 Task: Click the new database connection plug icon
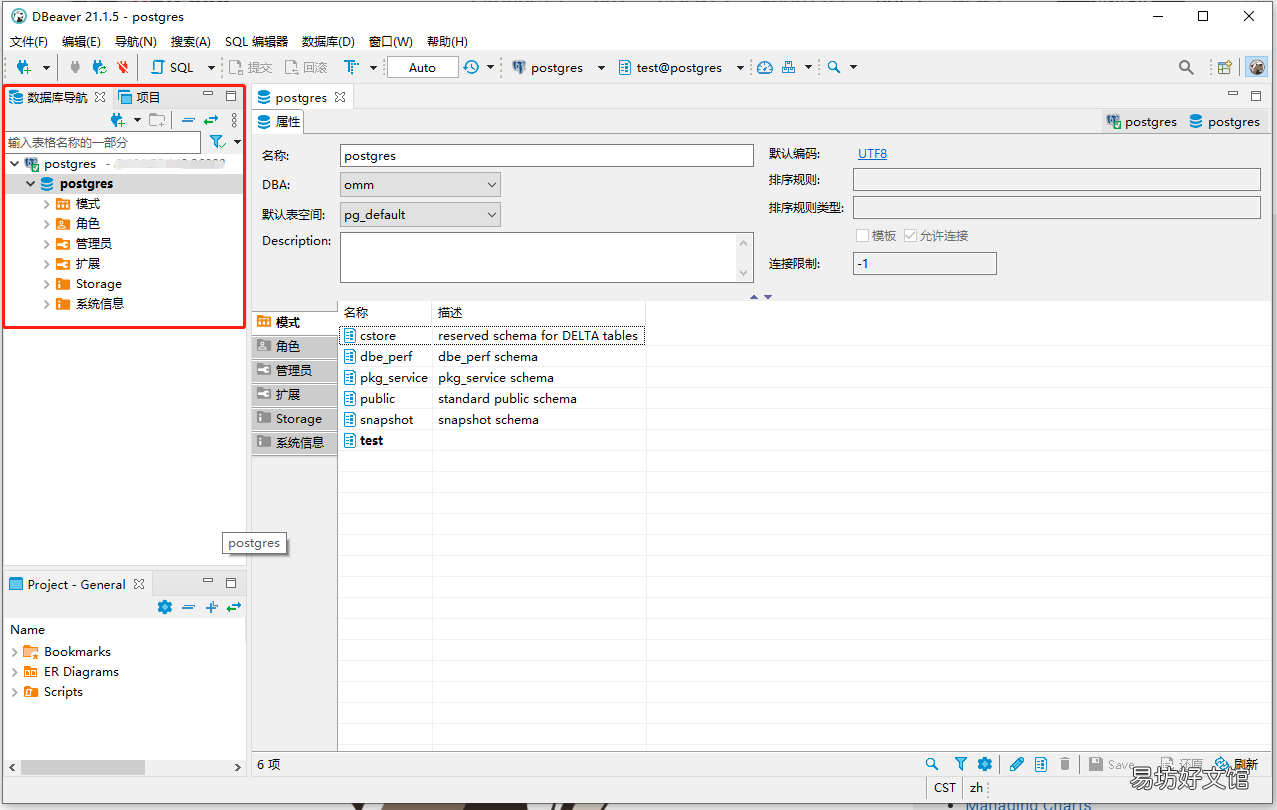24,67
